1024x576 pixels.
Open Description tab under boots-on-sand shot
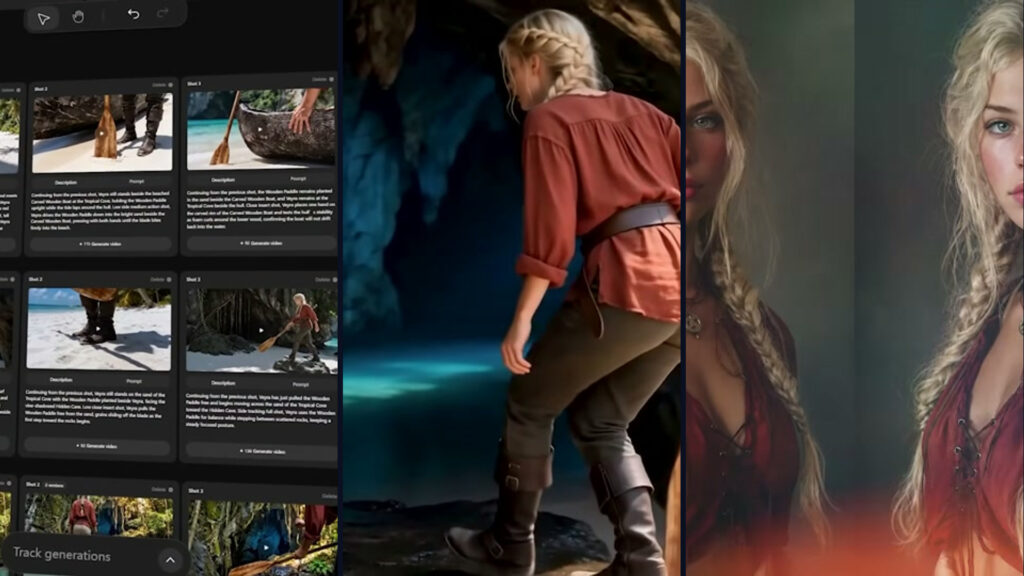pyautogui.click(x=61, y=379)
